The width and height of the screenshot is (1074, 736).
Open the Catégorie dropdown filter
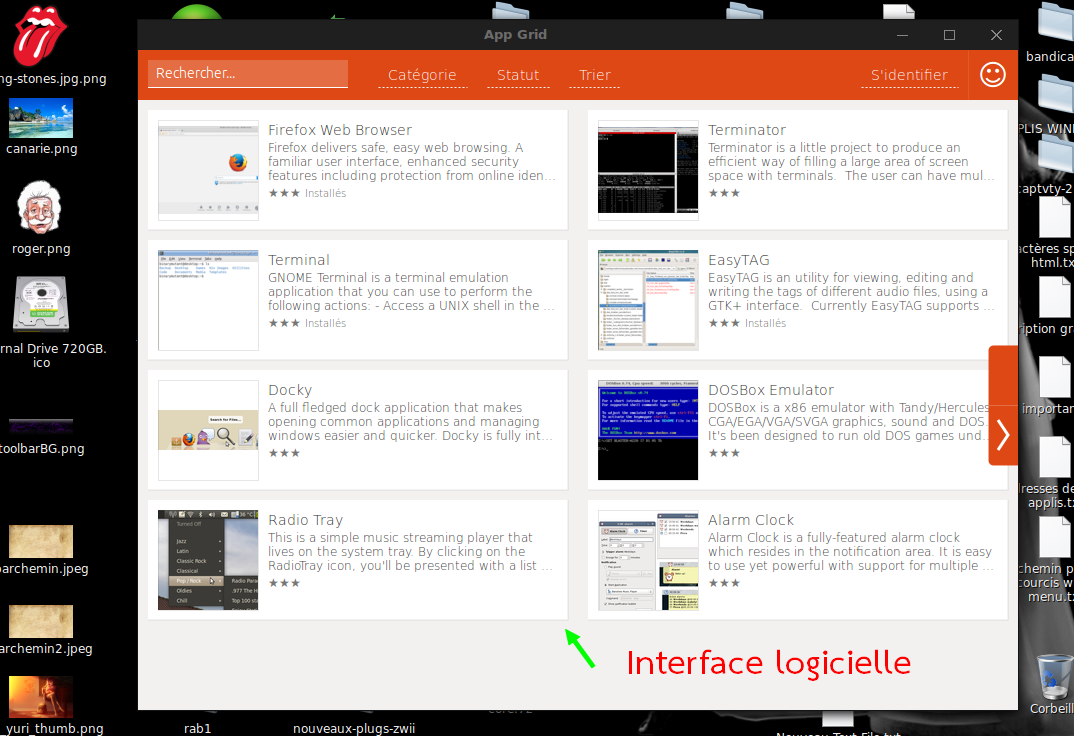(421, 75)
